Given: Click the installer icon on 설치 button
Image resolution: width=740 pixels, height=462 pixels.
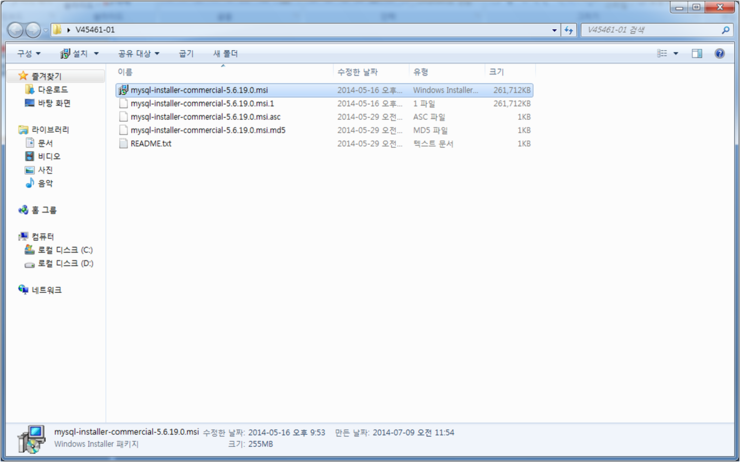Looking at the screenshot, I should click(65, 53).
